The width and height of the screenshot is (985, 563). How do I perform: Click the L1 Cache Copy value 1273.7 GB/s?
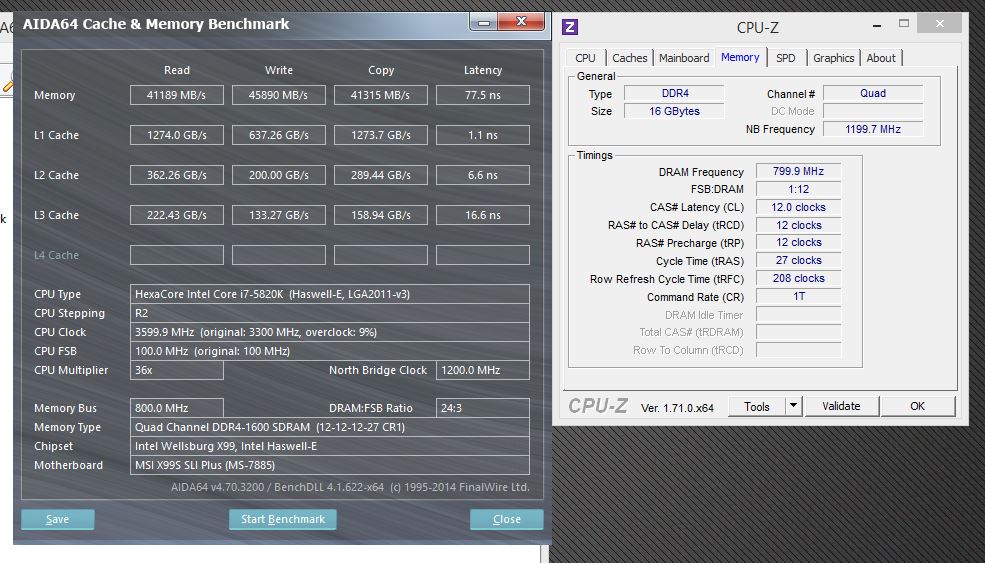click(x=381, y=135)
